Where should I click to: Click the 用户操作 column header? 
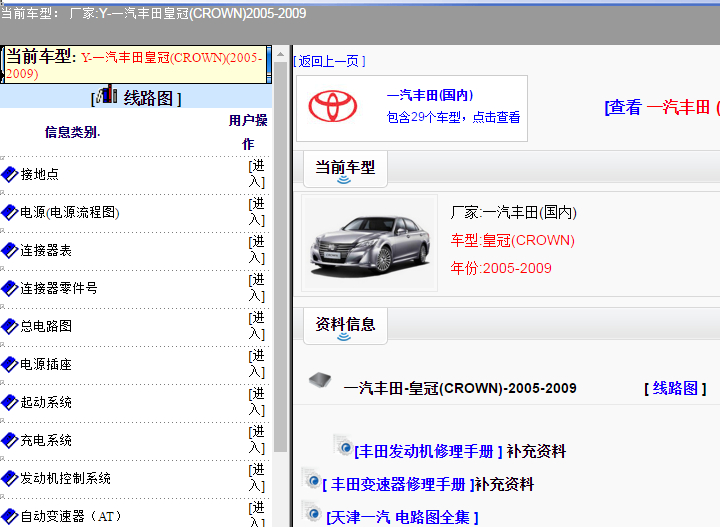click(x=248, y=132)
